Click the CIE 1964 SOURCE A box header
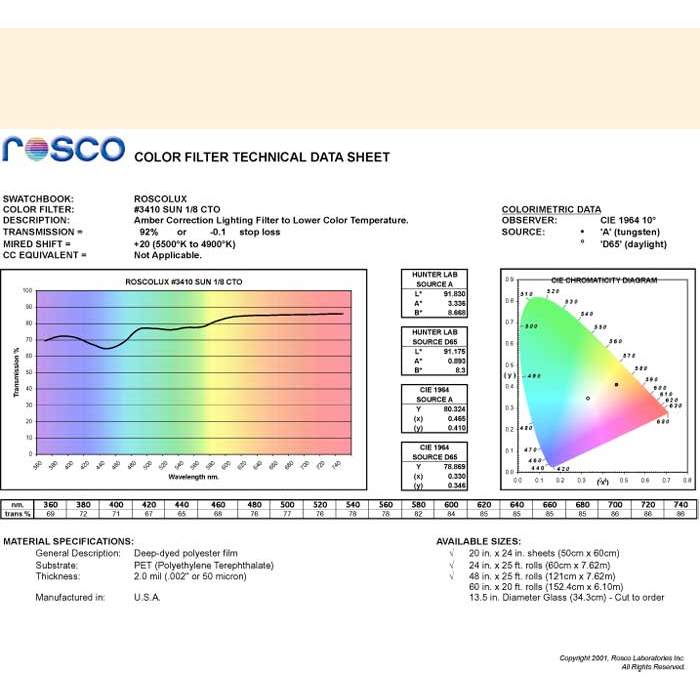Viewport: 700px width, 700px height. coord(434,395)
